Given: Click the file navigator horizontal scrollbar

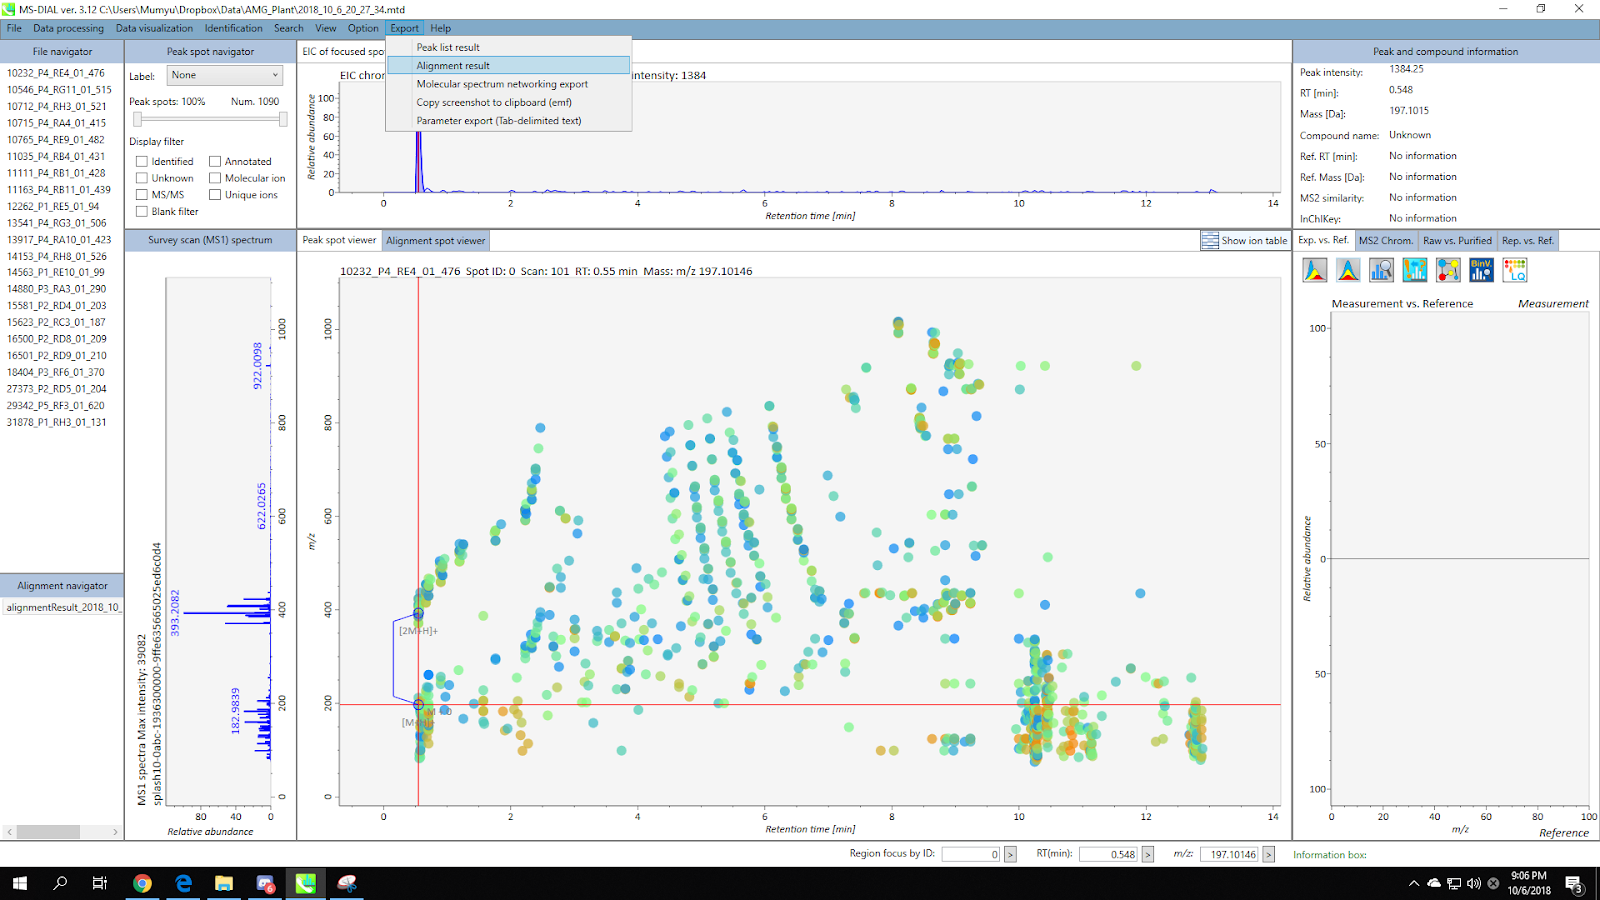Looking at the screenshot, I should tap(62, 832).
